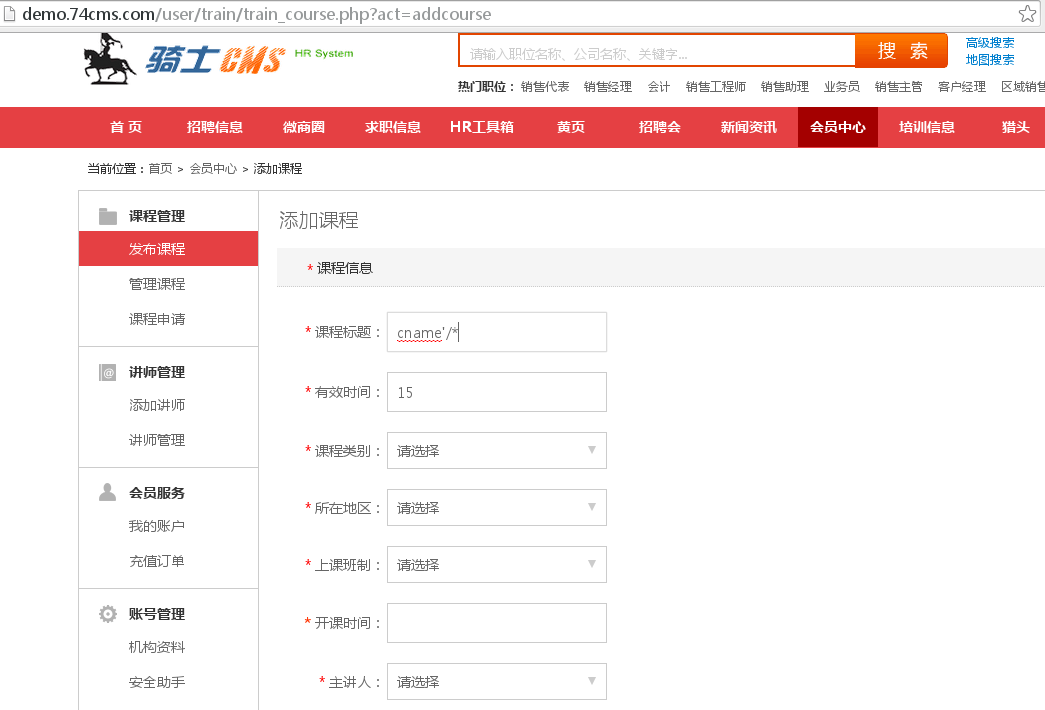The width and height of the screenshot is (1045, 710).
Task: Select 添加讲师 in sidebar
Action: (157, 405)
